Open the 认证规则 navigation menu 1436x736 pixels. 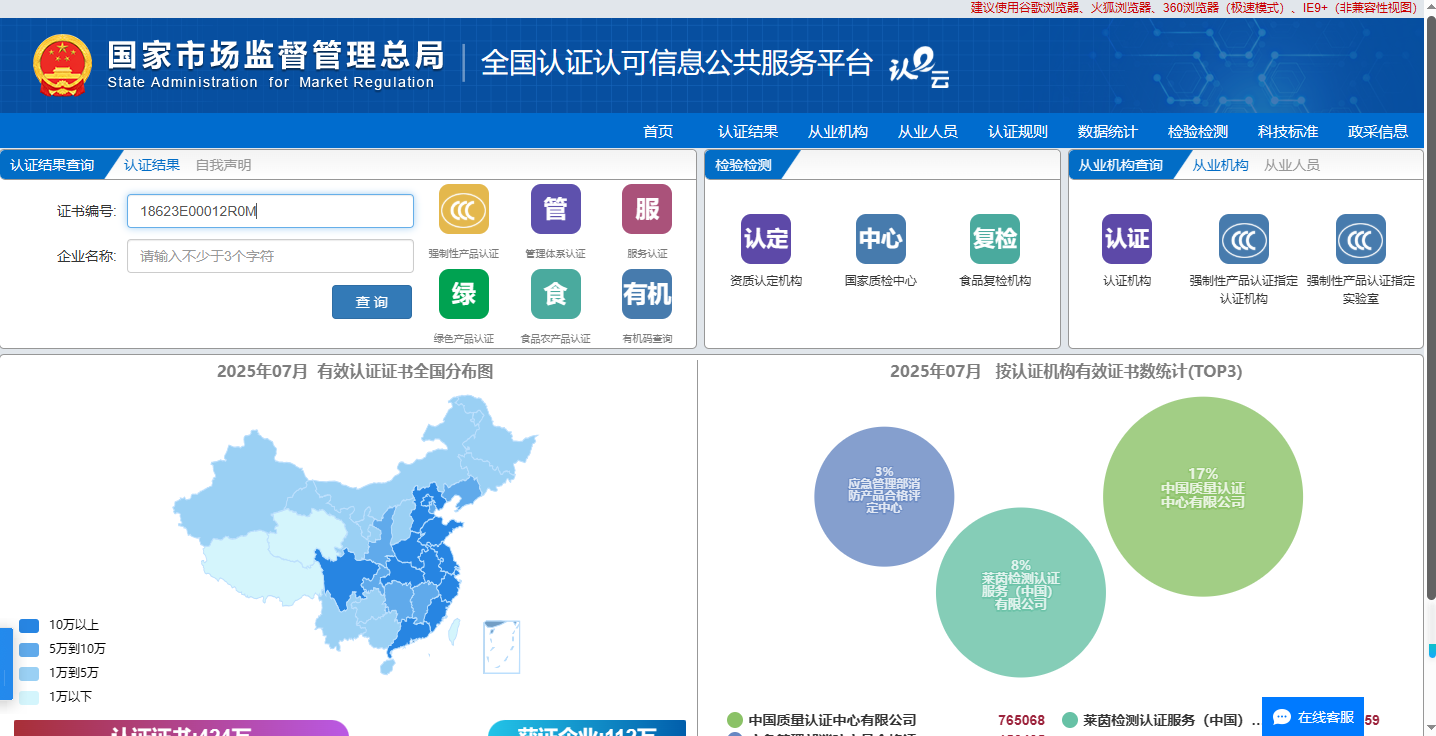1017,131
